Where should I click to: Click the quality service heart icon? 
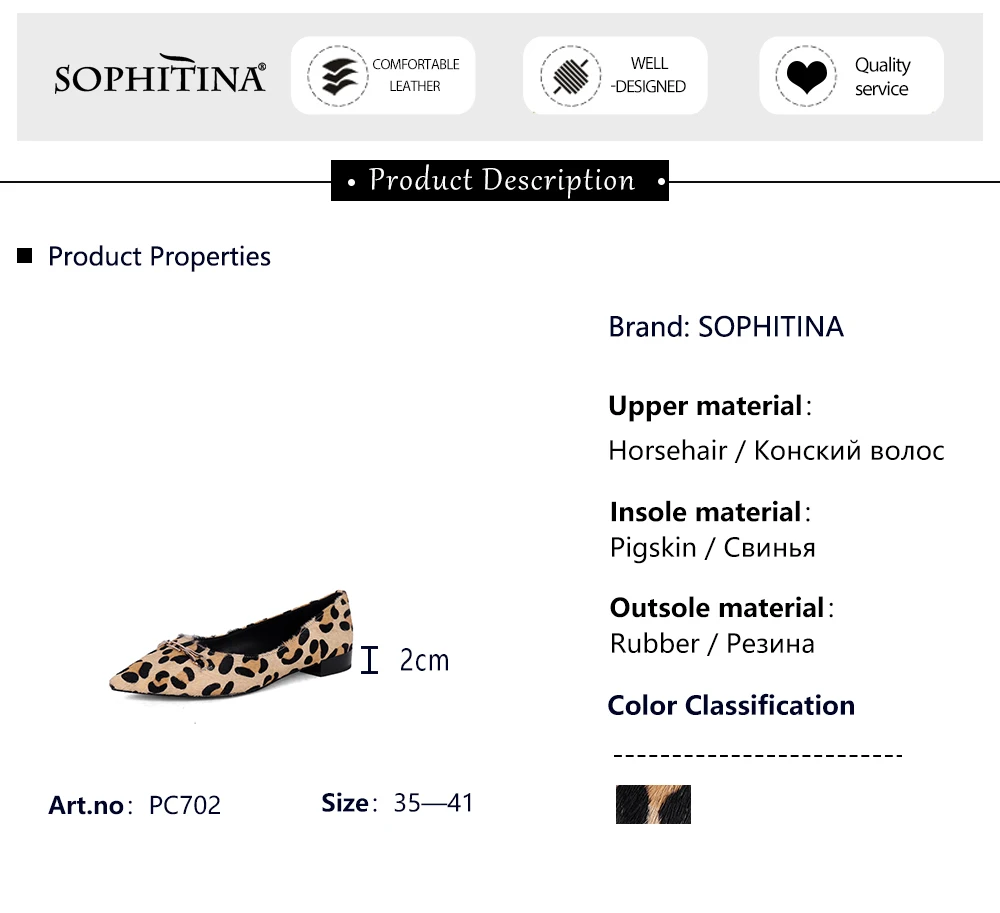pos(805,76)
